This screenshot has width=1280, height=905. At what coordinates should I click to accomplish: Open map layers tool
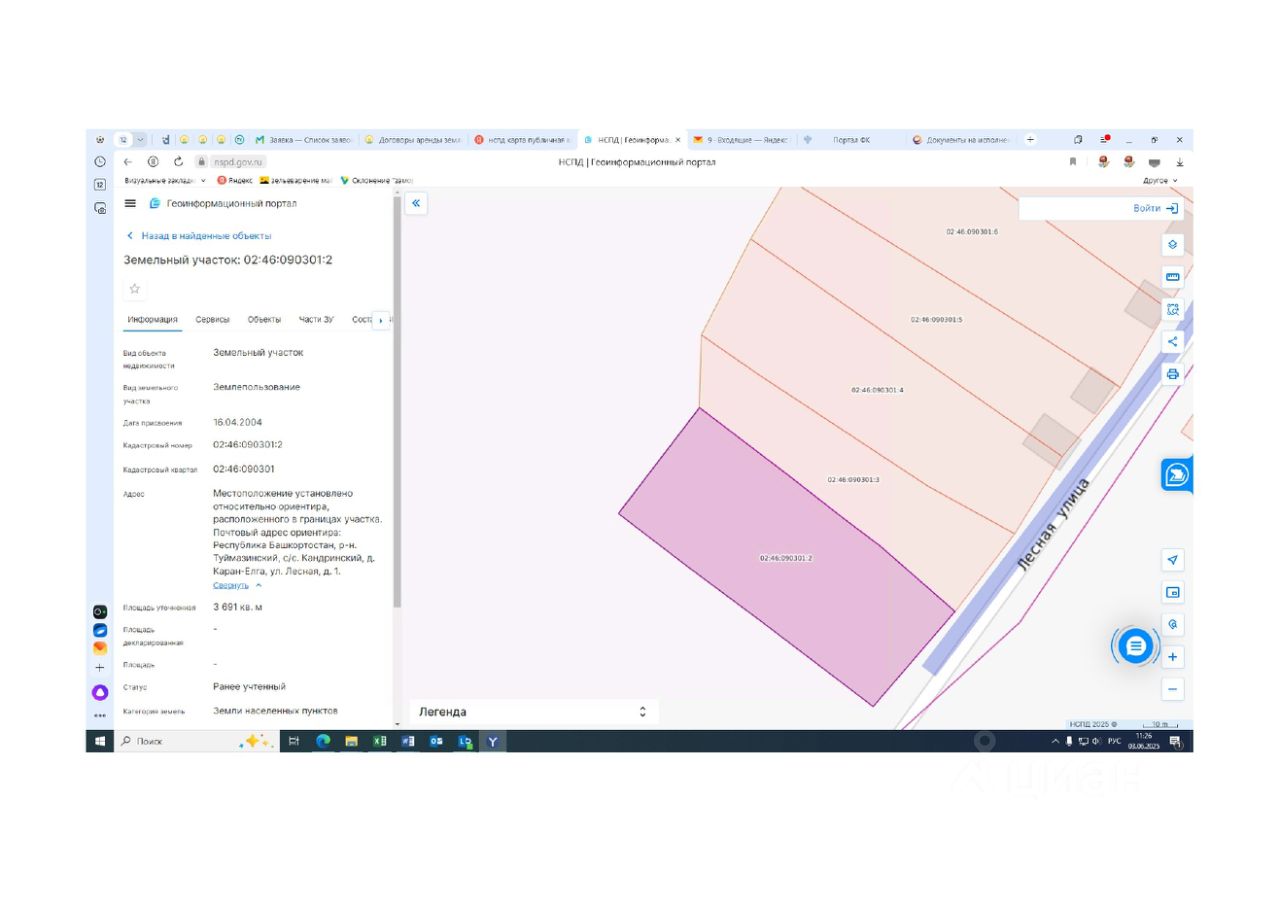tap(1173, 244)
